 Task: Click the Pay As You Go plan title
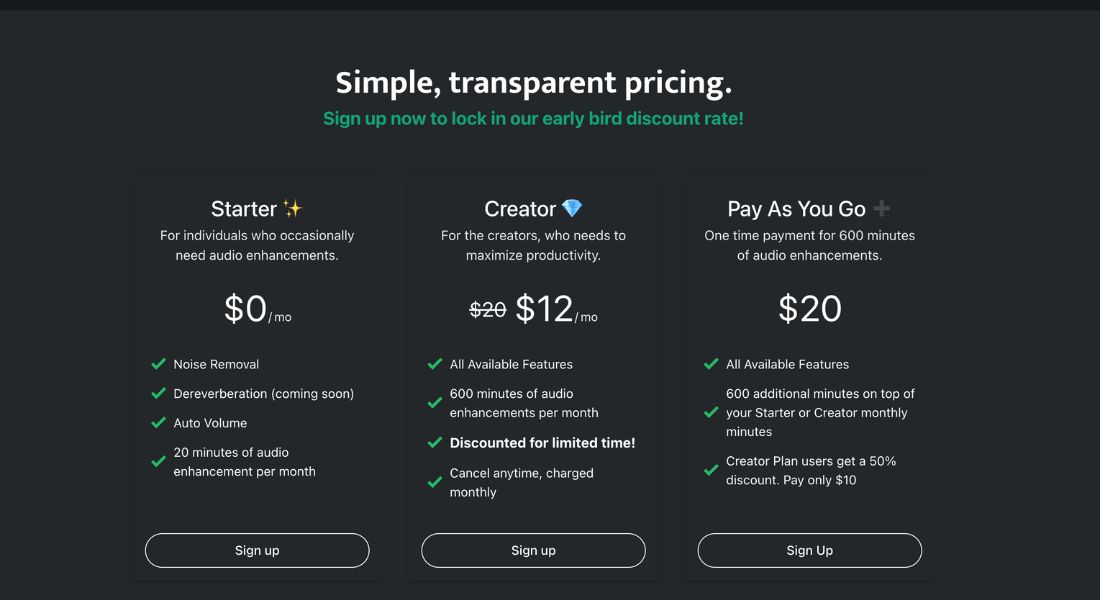click(x=796, y=208)
